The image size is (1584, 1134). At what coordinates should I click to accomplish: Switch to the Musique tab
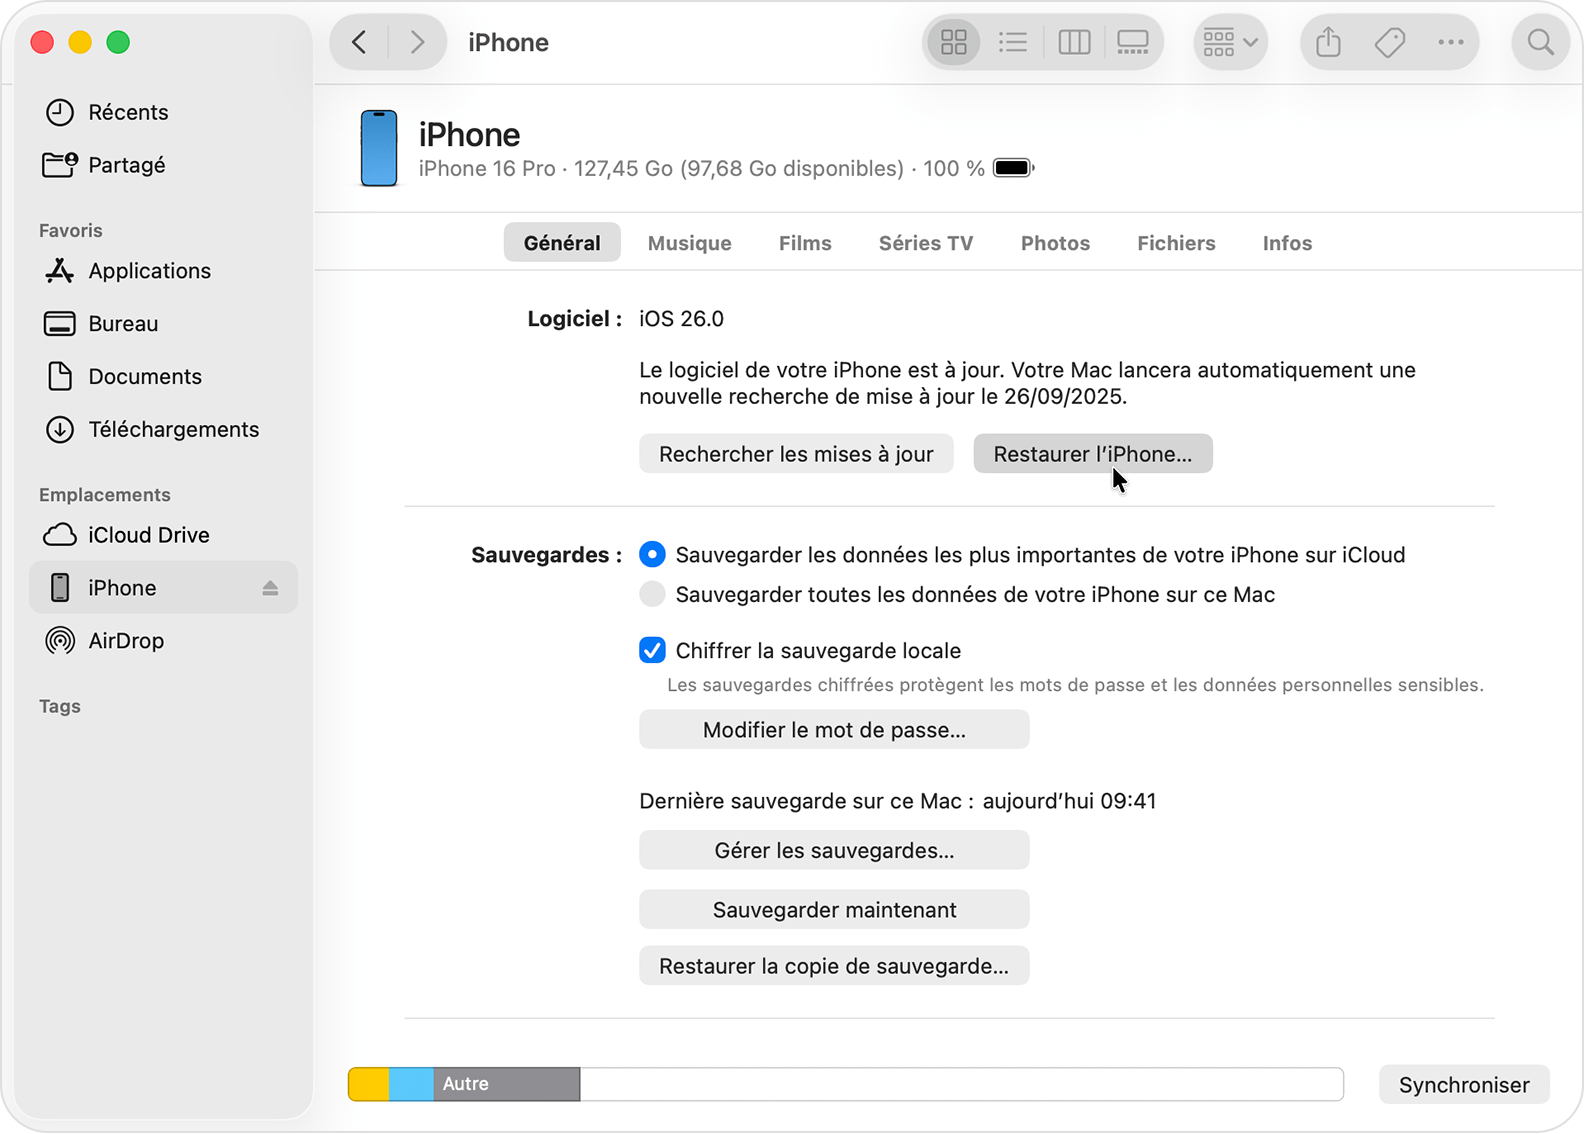[x=690, y=243]
